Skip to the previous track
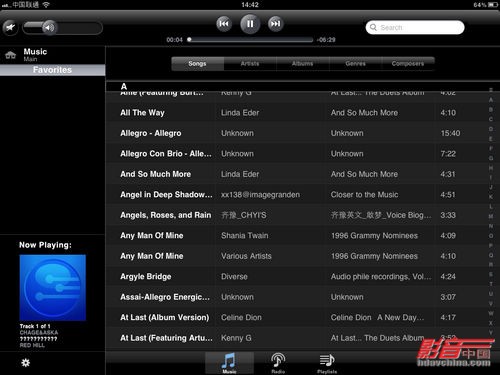 click(x=224, y=24)
